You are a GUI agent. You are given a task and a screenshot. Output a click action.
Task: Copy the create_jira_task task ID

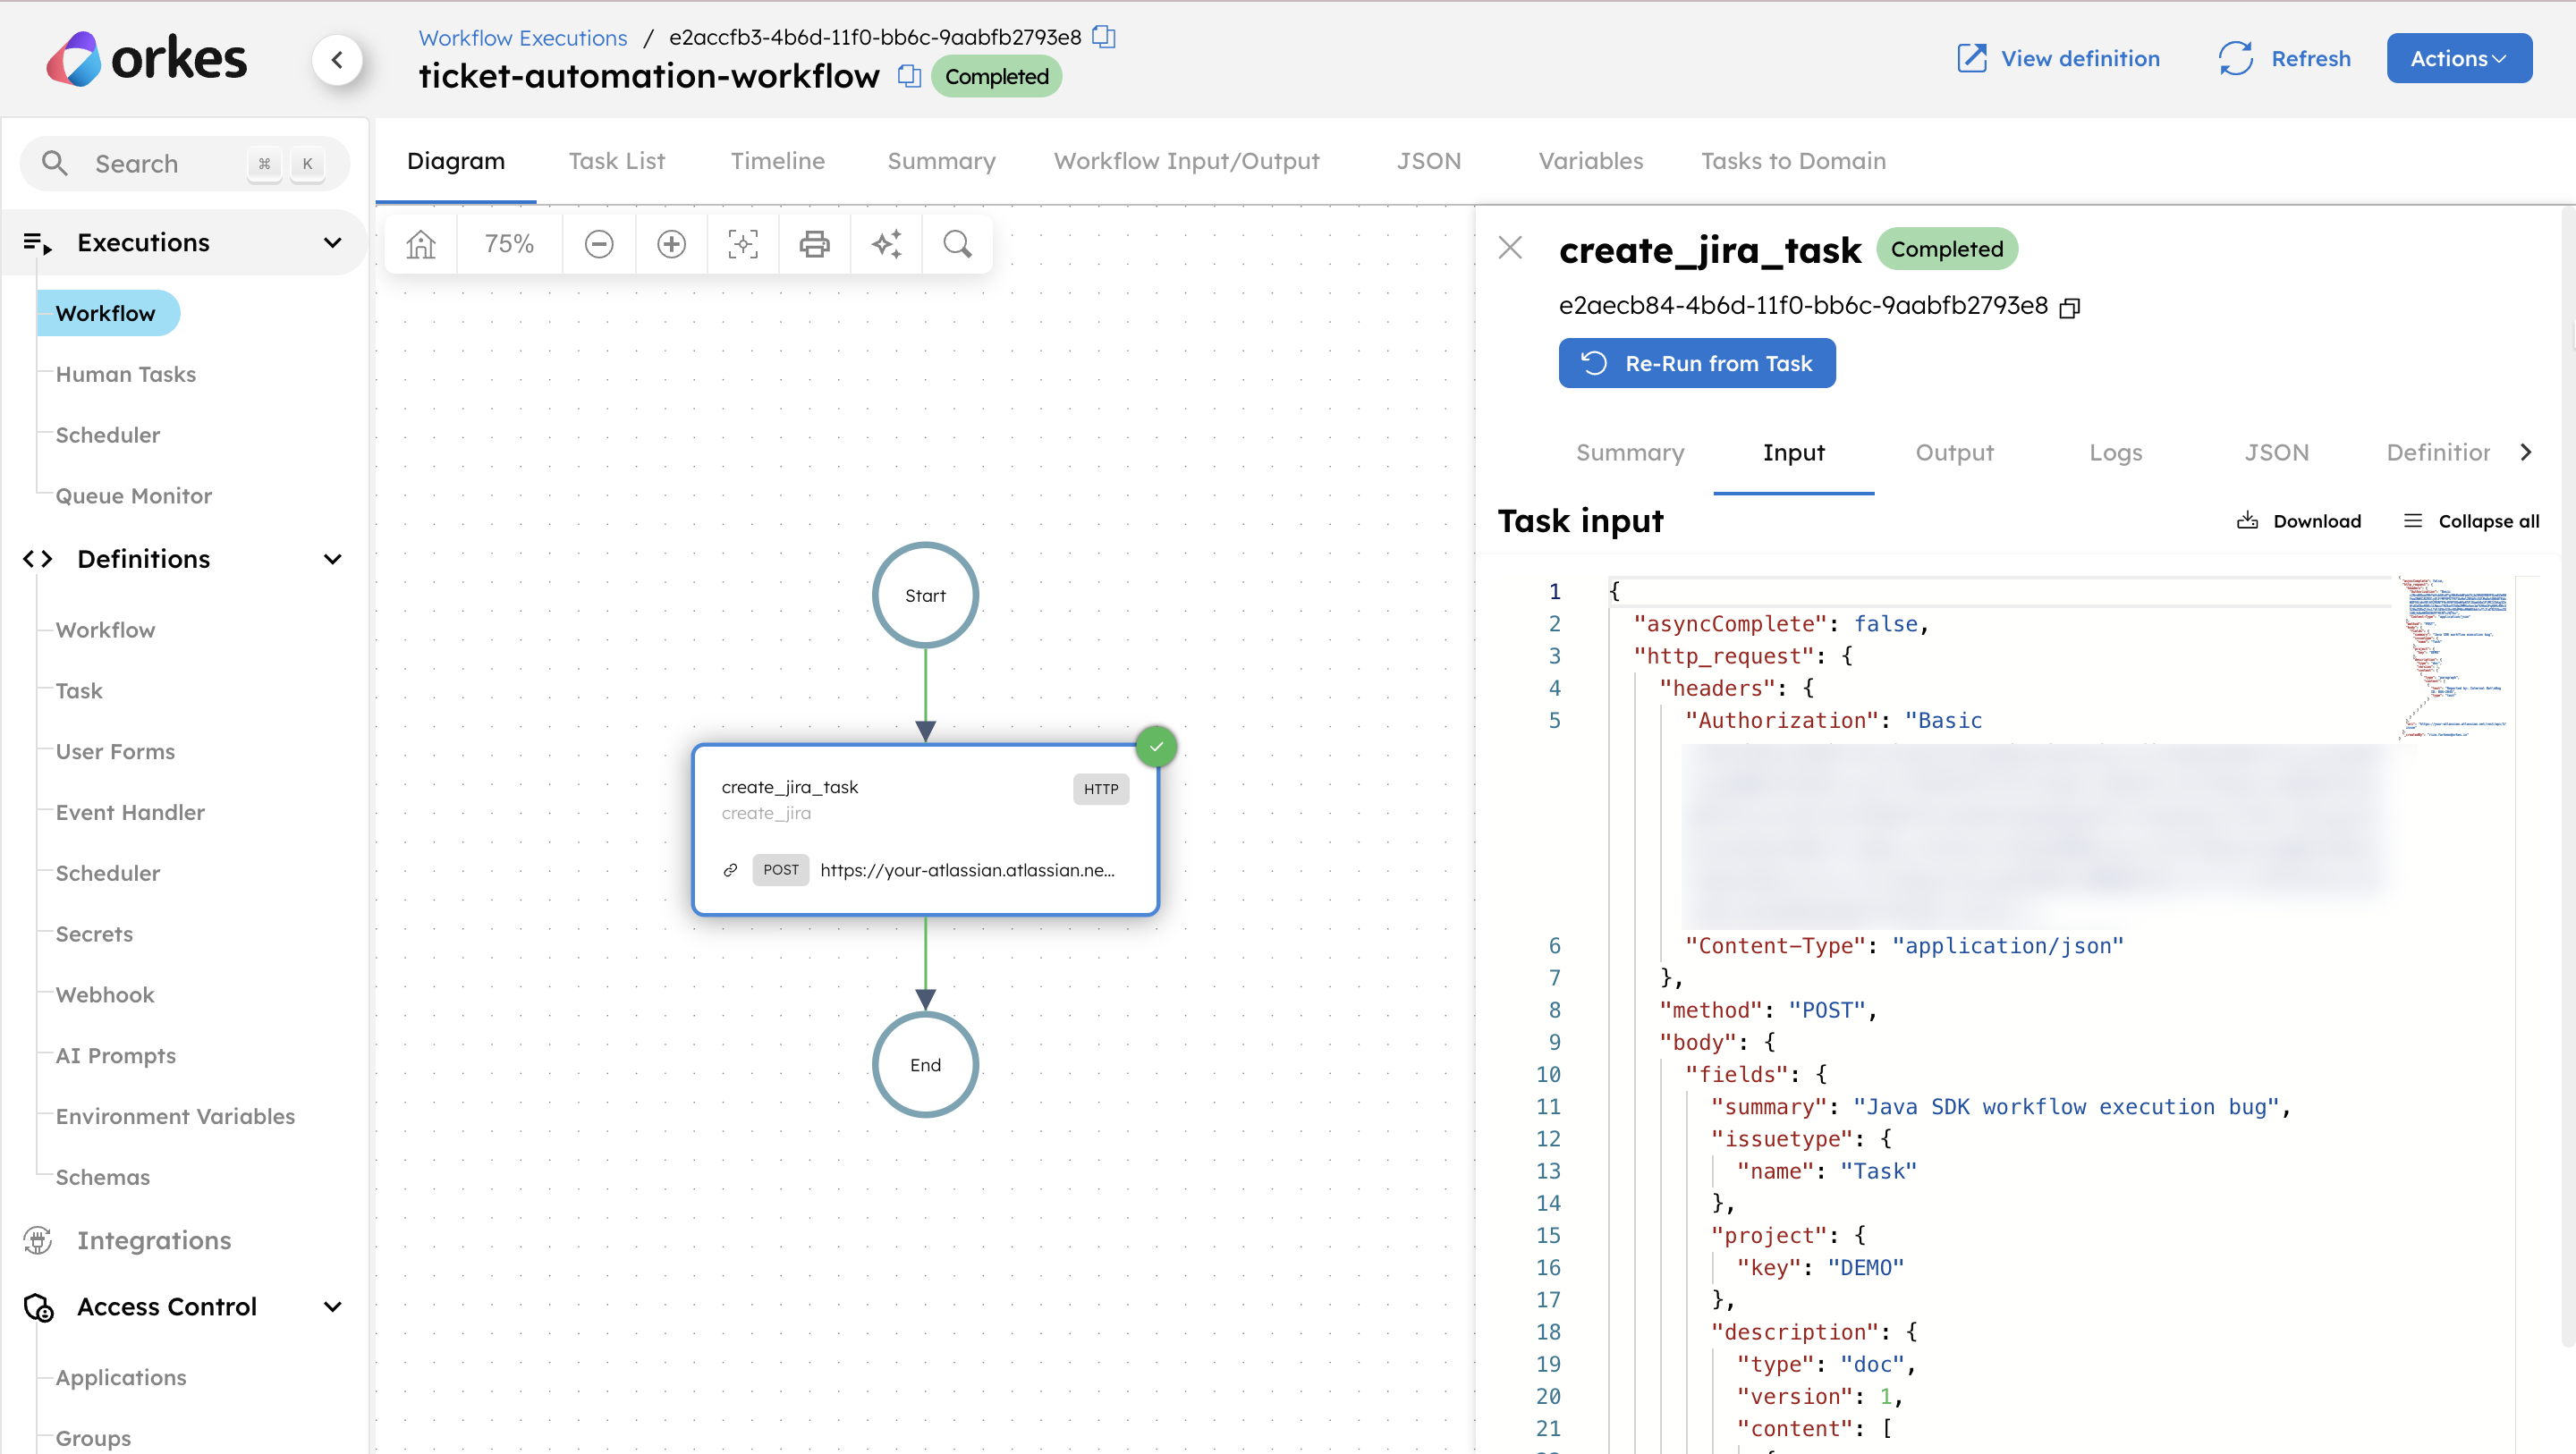pos(2070,307)
